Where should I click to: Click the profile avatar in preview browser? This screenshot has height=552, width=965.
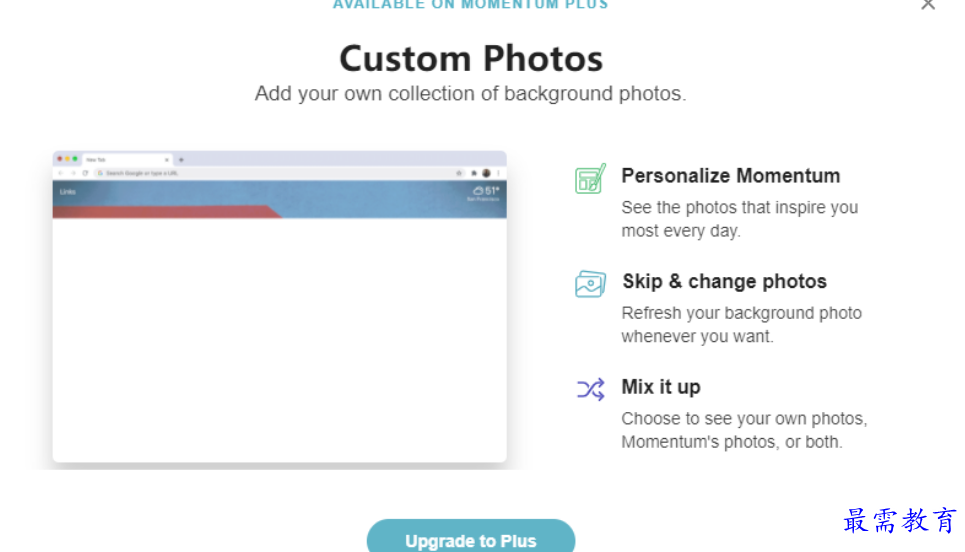(x=486, y=174)
